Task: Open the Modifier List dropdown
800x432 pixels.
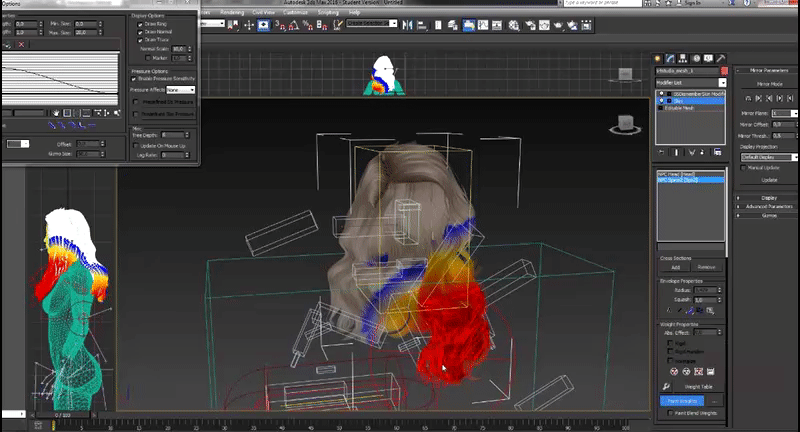Action: coord(690,83)
